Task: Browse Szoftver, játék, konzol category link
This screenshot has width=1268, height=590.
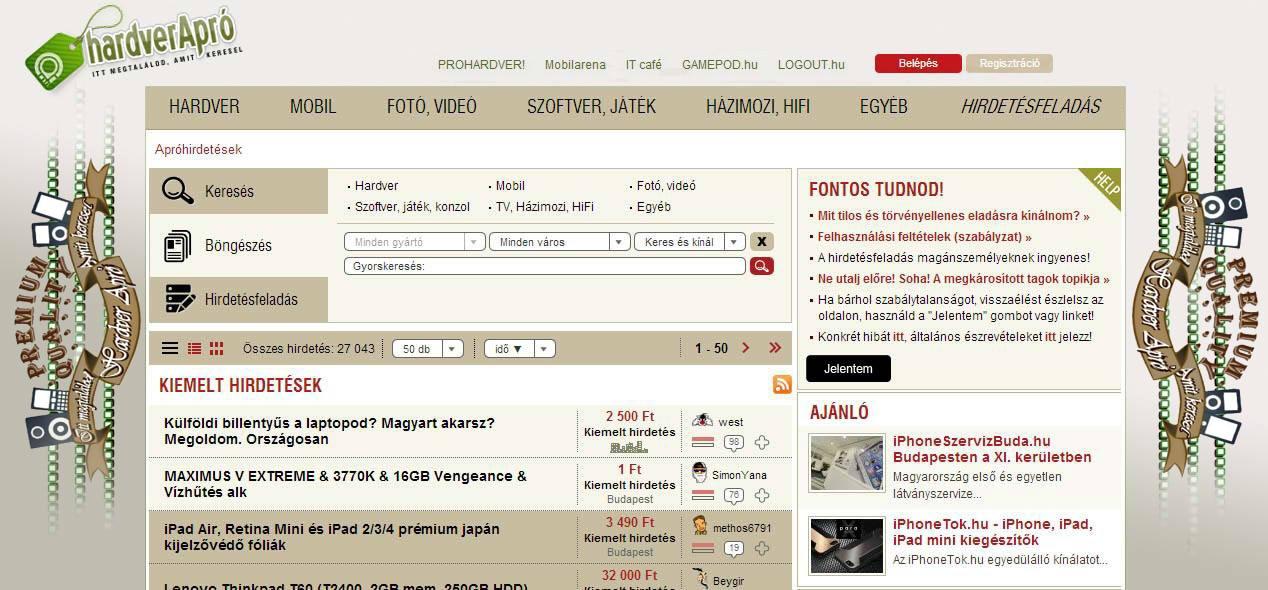Action: pos(412,207)
